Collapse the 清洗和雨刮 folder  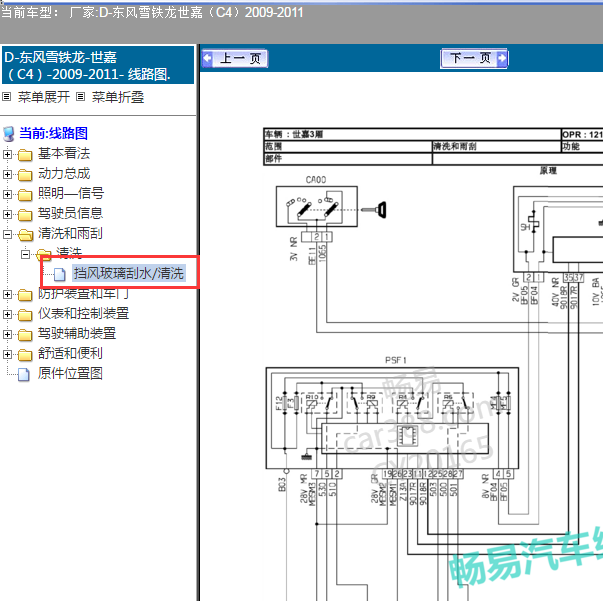tap(7, 234)
